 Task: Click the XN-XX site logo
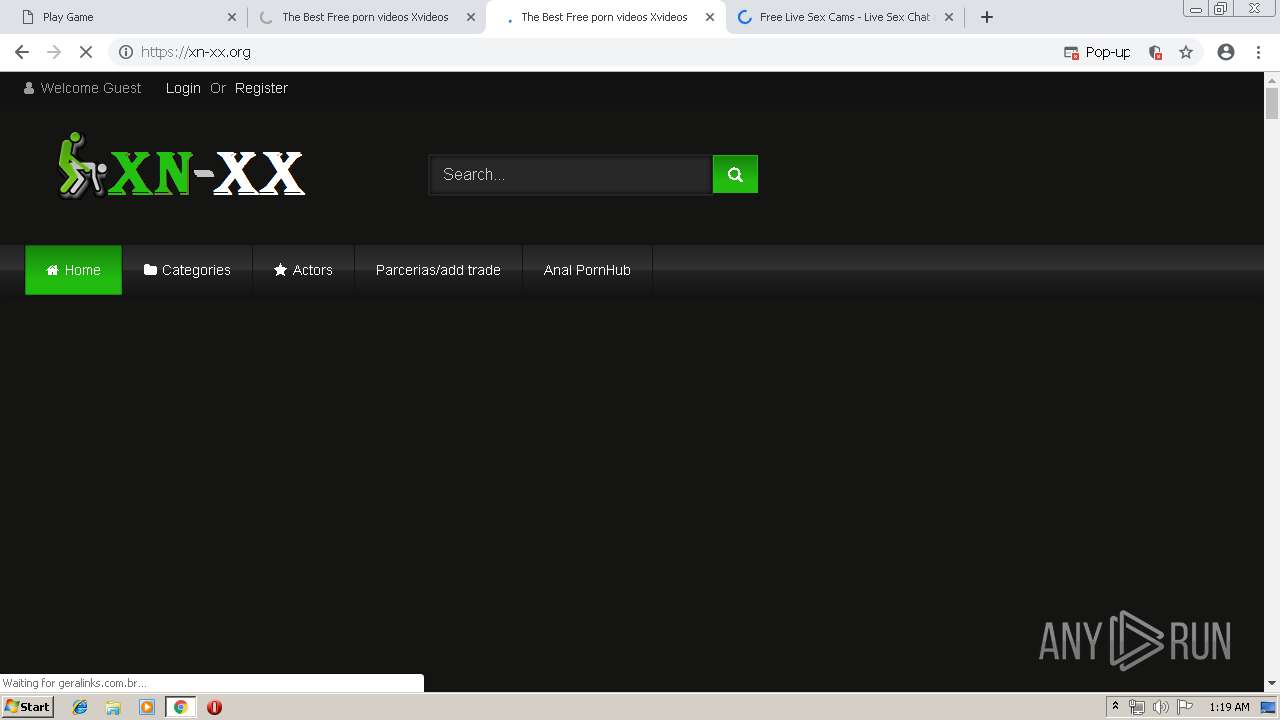181,166
